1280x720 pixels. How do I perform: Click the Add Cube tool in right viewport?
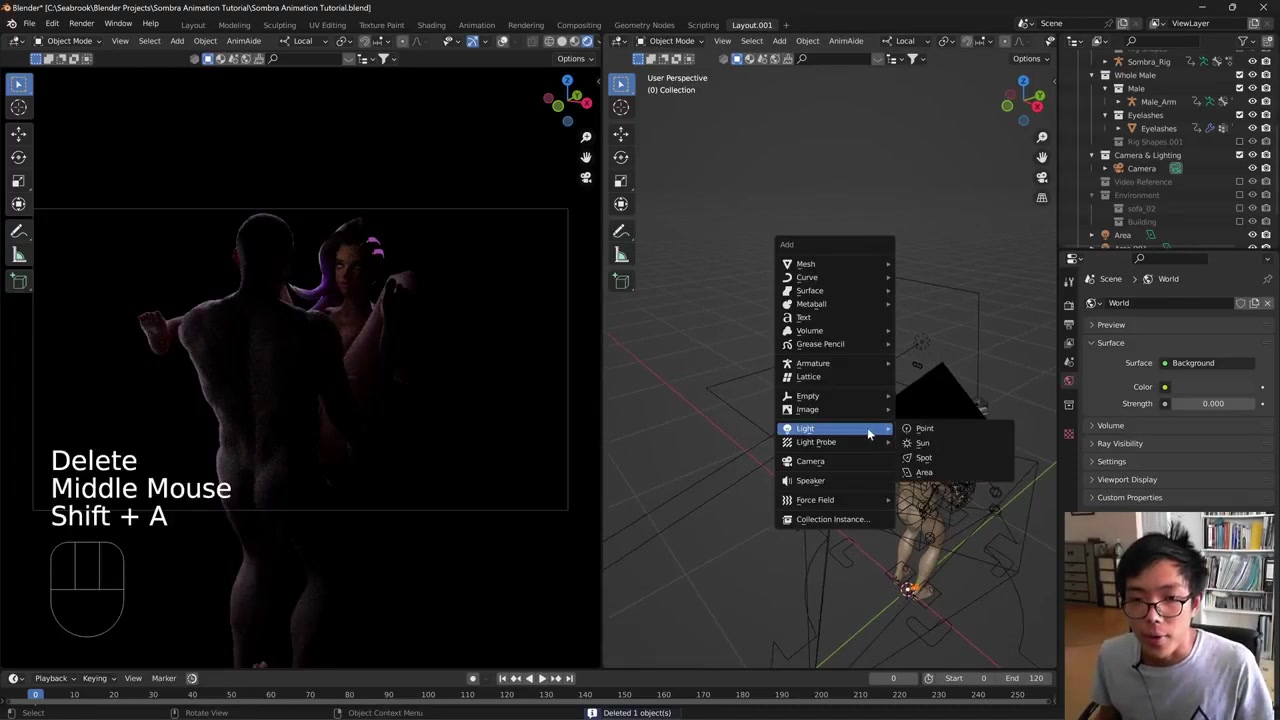[x=621, y=281]
